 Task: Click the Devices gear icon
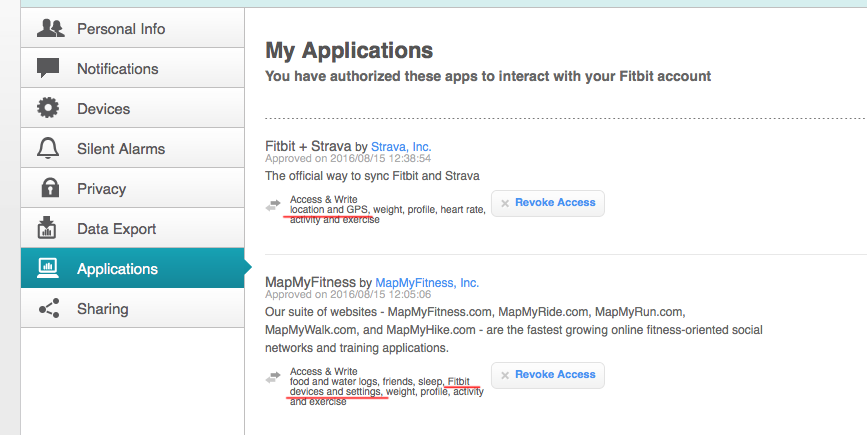pos(48,108)
